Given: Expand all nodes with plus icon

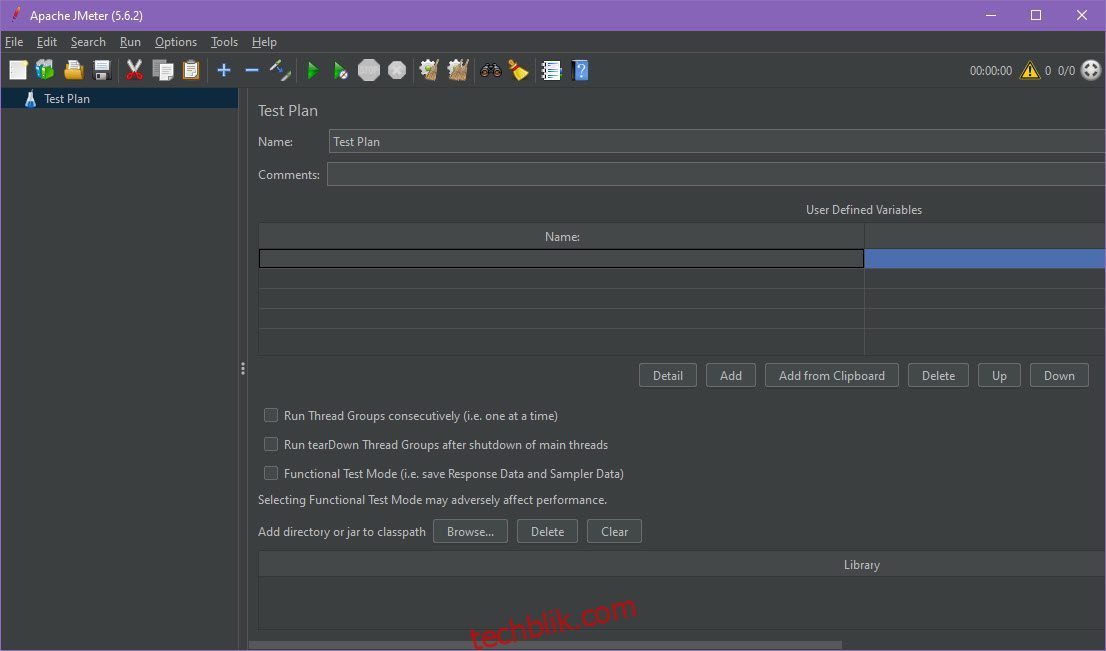Looking at the screenshot, I should click(224, 70).
